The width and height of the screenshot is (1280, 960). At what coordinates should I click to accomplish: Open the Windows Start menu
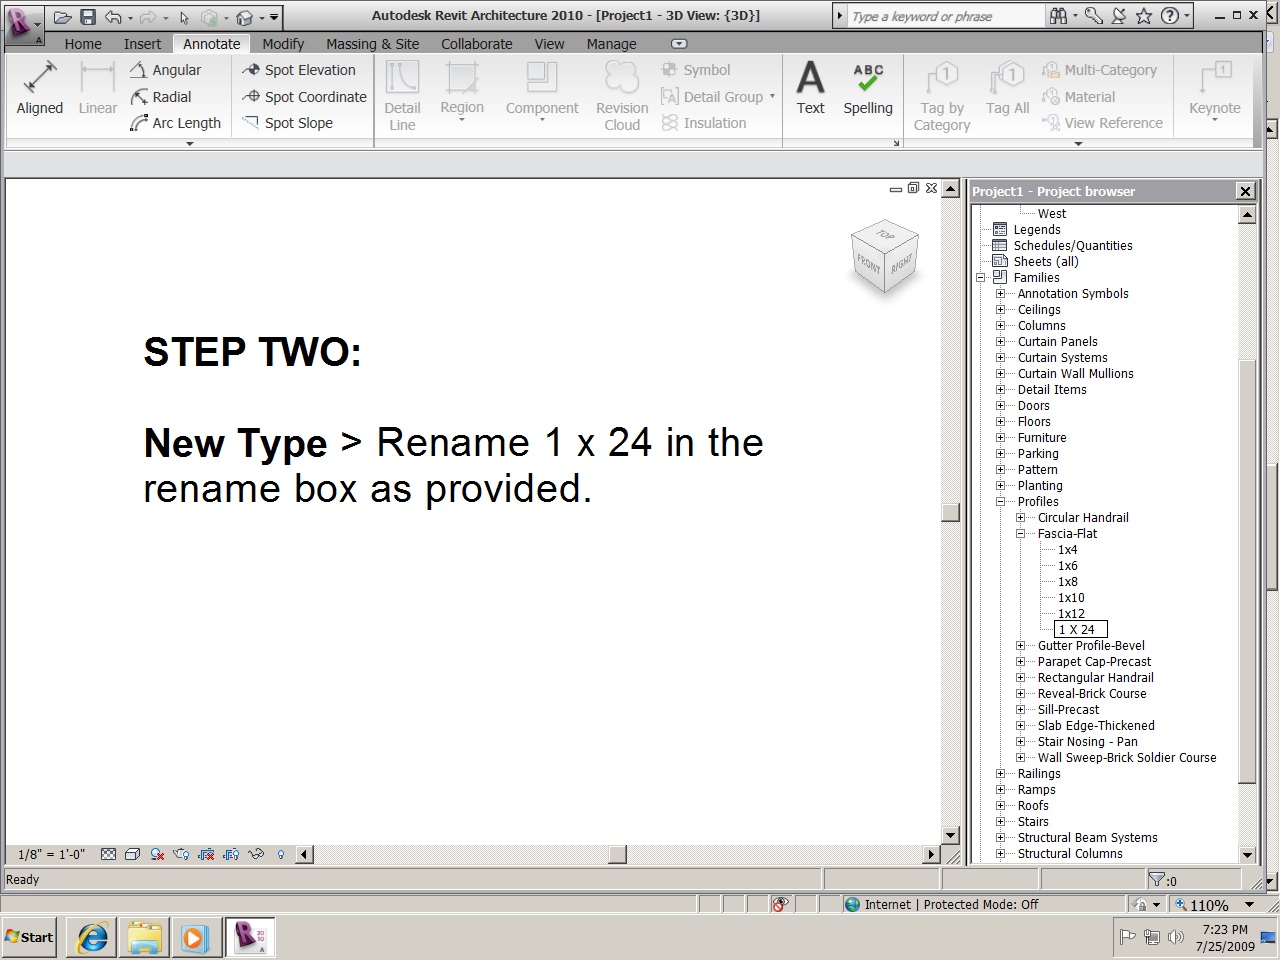coord(29,937)
